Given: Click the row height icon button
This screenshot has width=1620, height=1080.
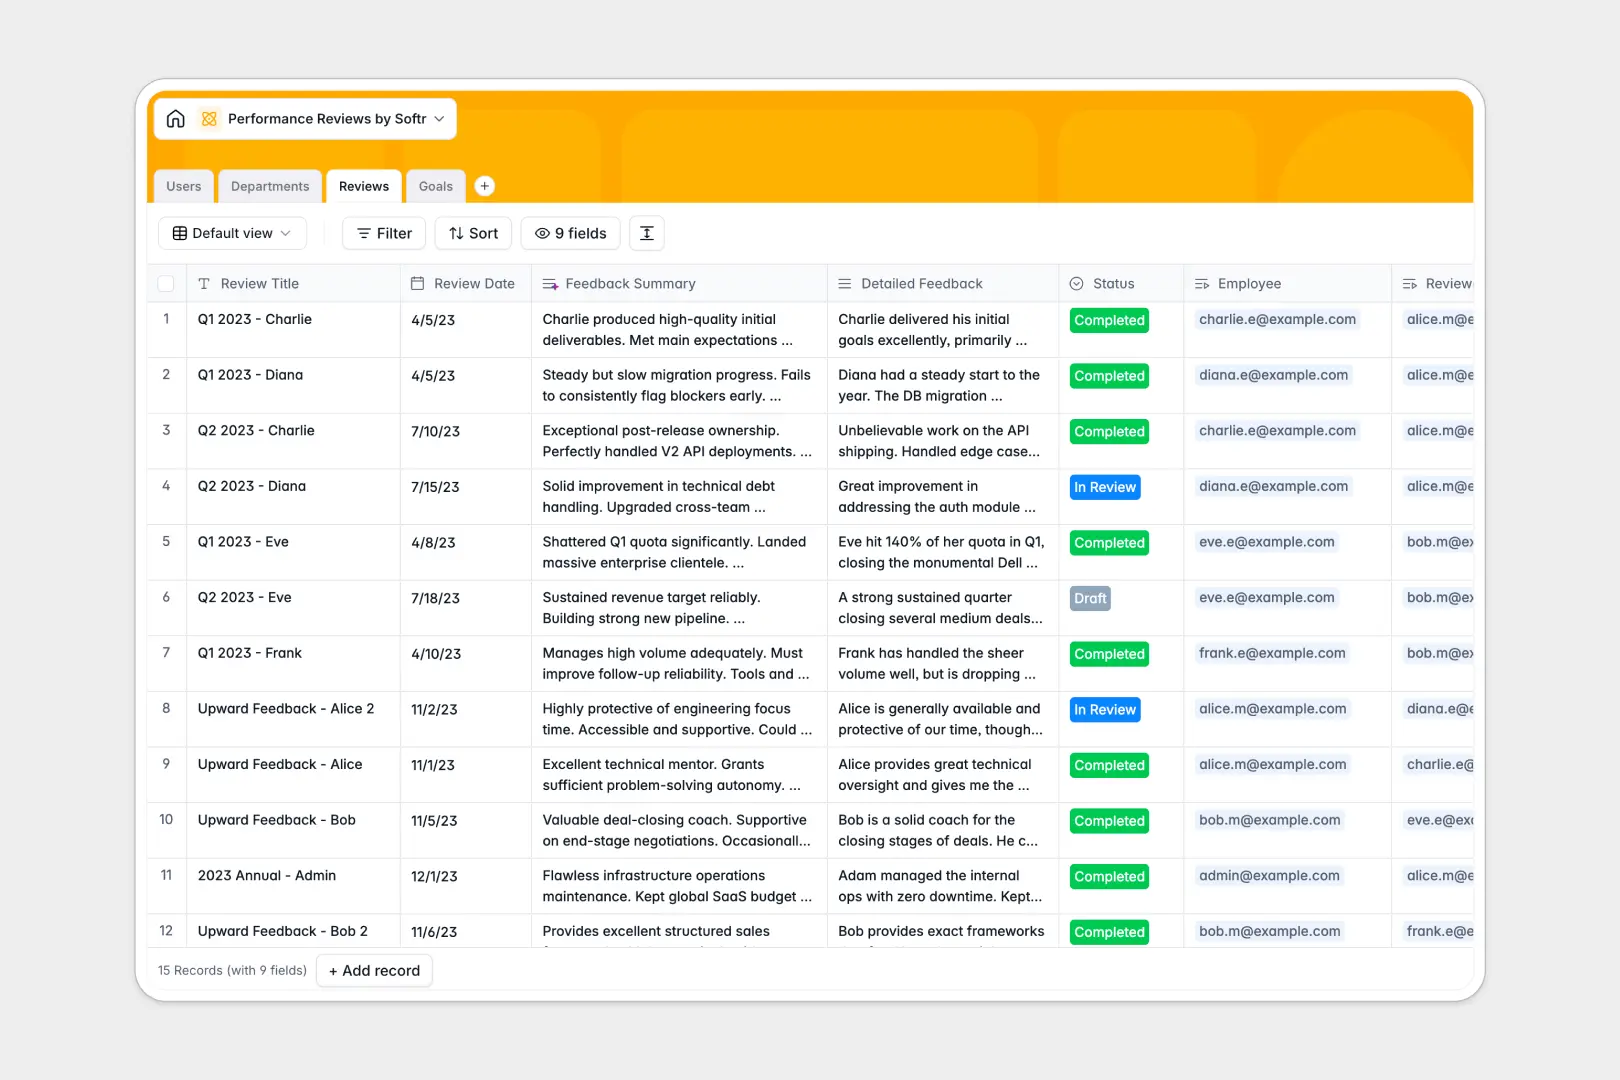Looking at the screenshot, I should [647, 233].
